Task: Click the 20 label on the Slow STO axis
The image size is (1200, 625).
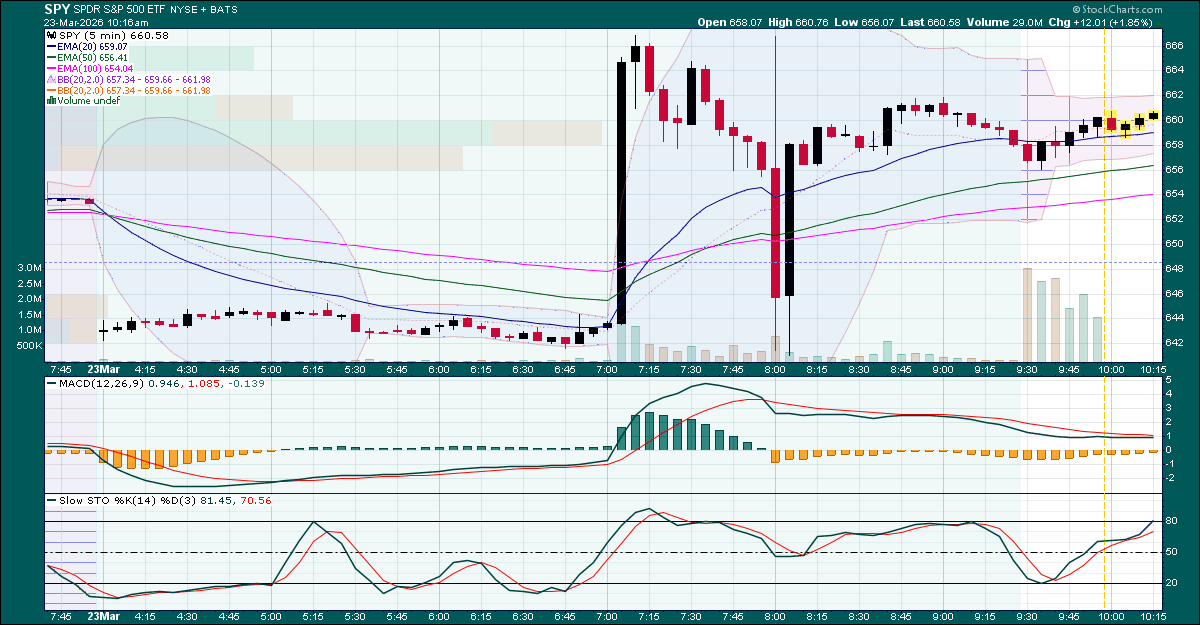Action: 1171,583
